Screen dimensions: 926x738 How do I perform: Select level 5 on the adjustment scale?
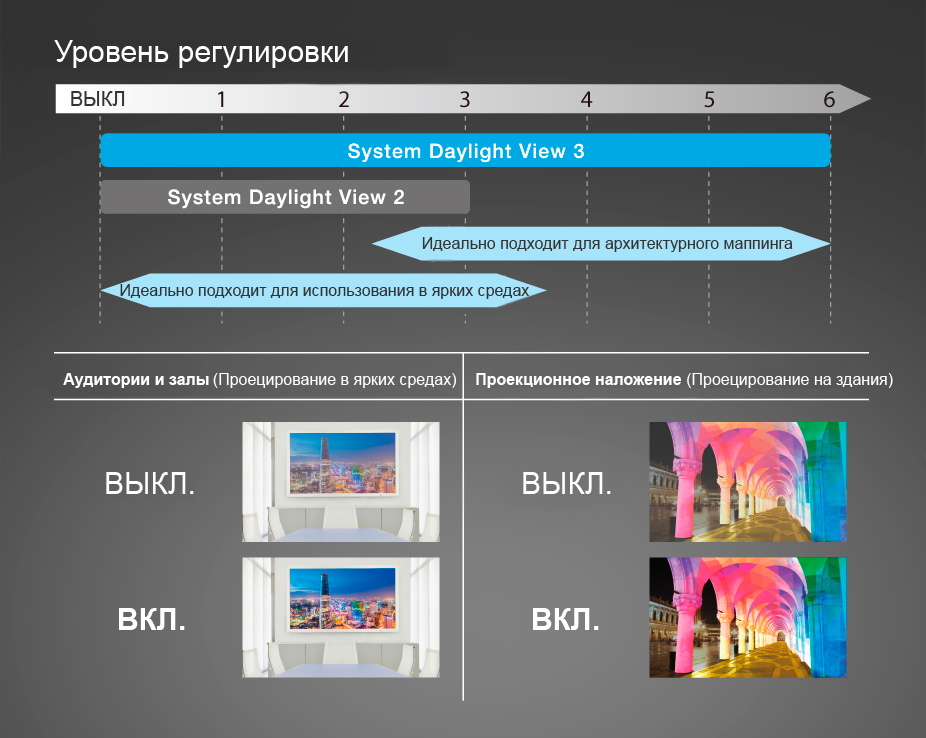coord(709,99)
